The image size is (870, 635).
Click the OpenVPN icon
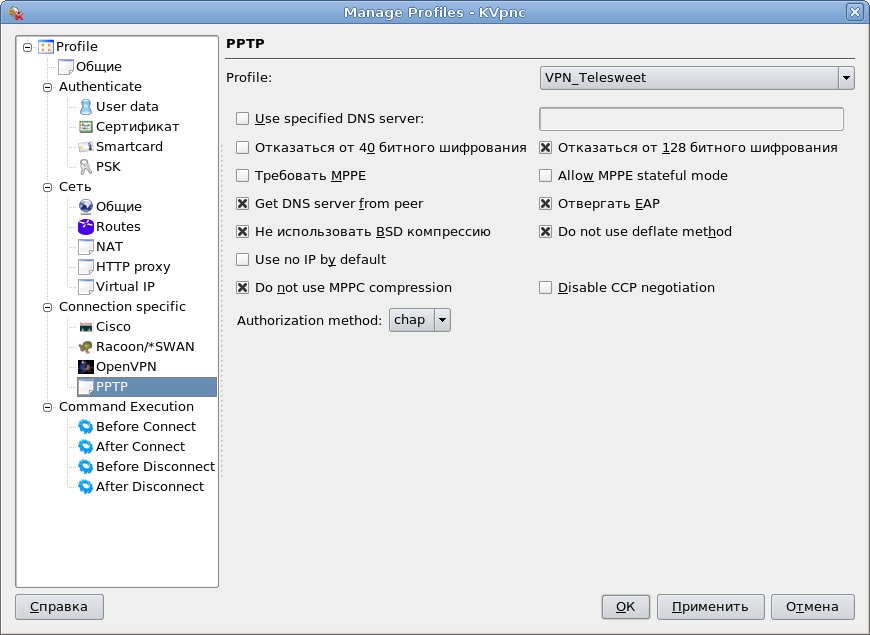[86, 367]
